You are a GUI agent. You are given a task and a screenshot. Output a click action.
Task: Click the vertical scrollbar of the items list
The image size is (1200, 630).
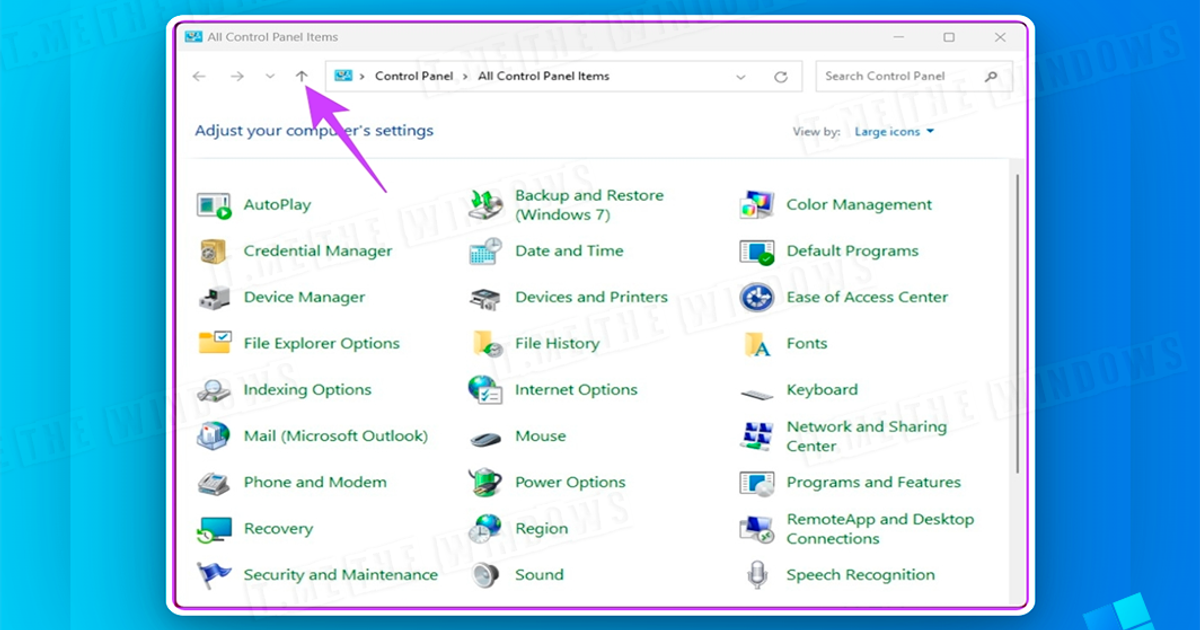(x=1017, y=325)
